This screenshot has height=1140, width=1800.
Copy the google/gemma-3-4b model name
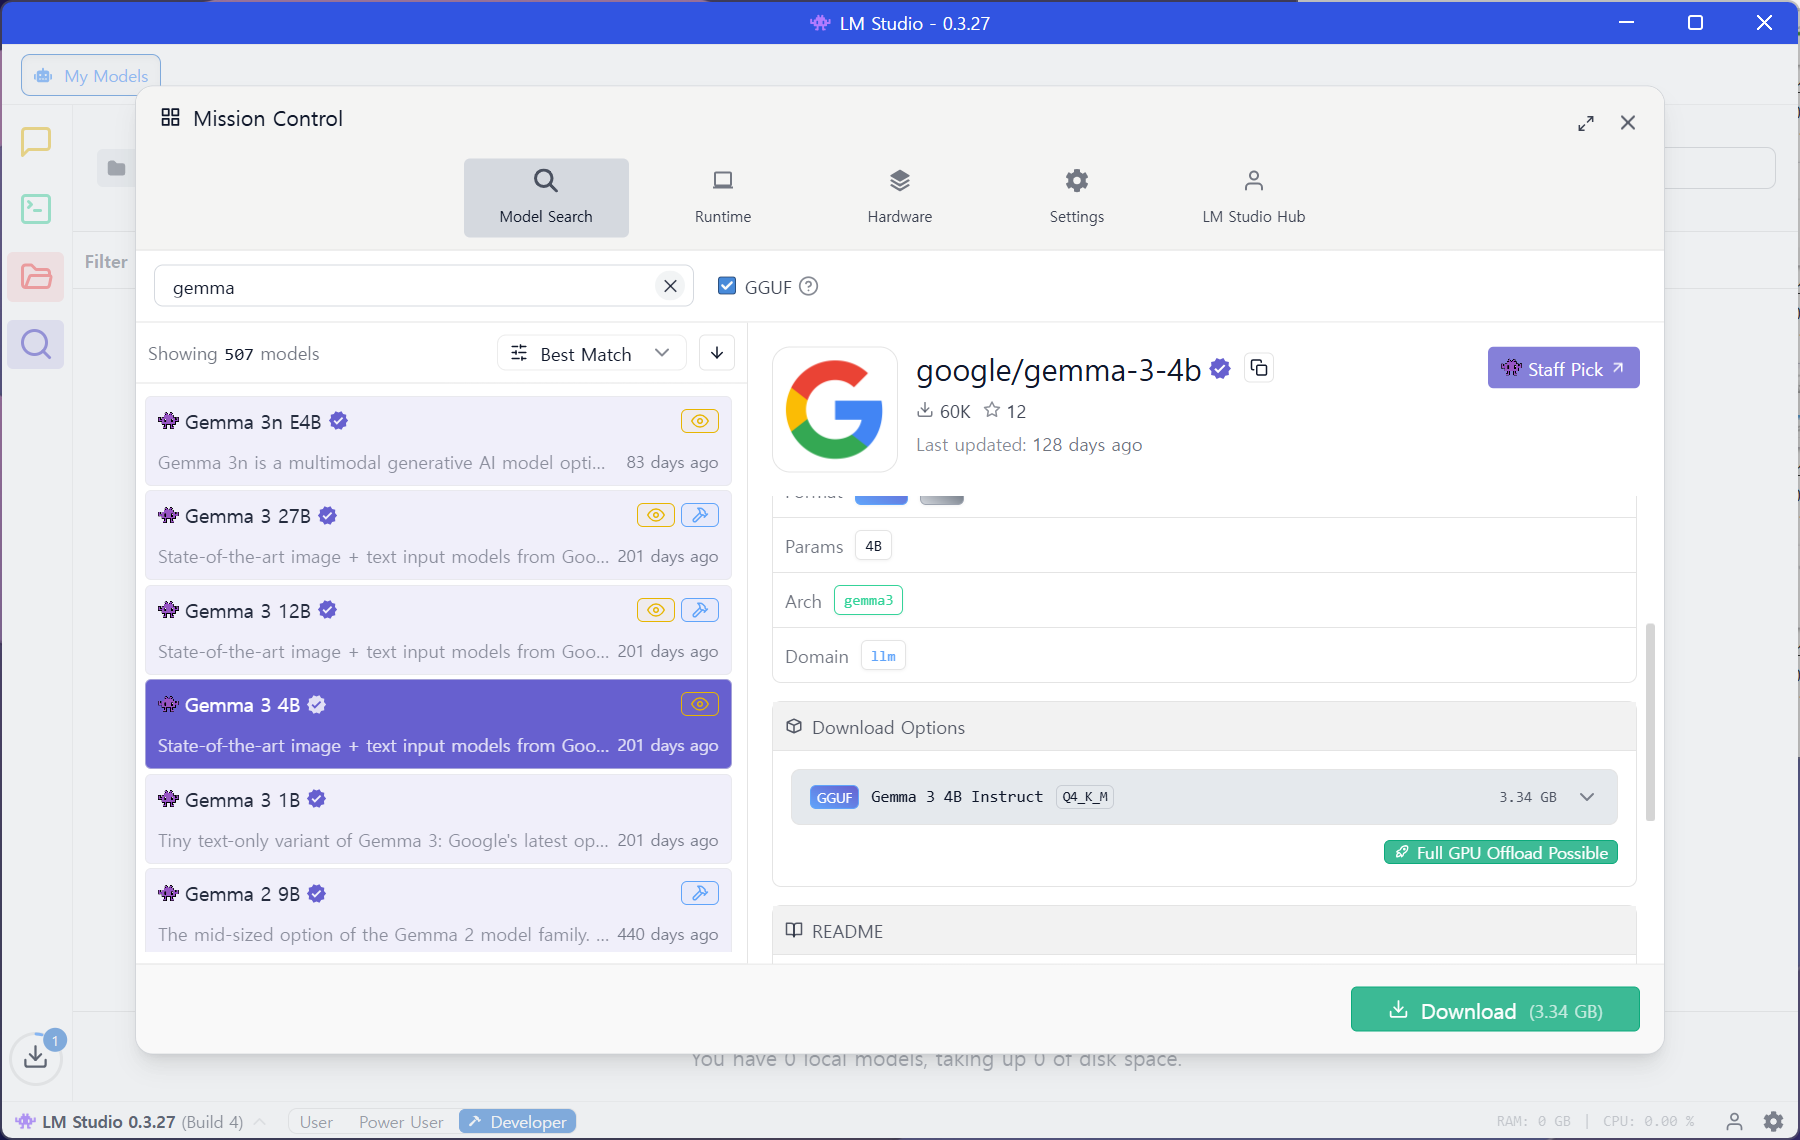pos(1259,368)
